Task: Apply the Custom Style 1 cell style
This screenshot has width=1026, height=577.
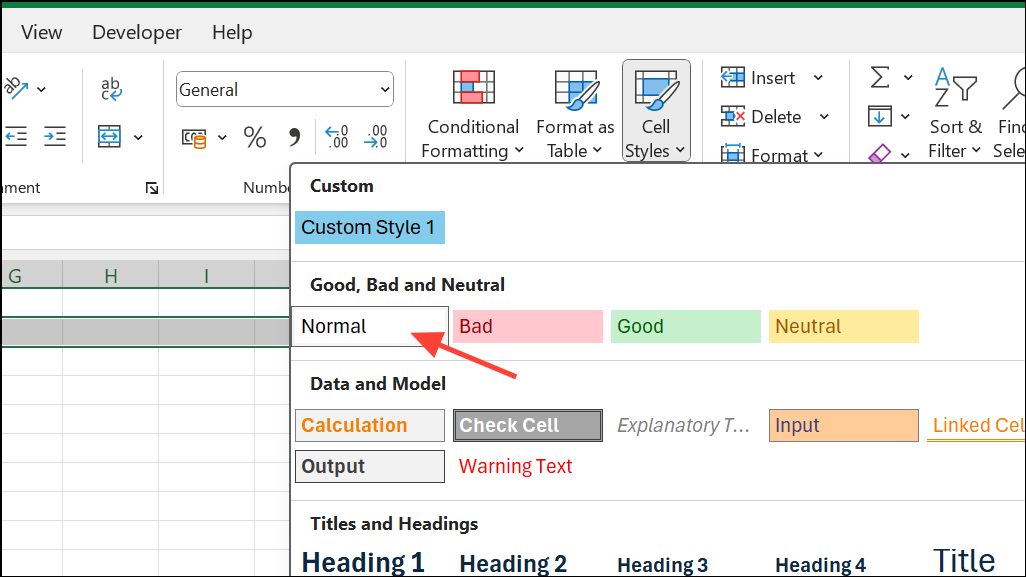Action: click(x=369, y=227)
